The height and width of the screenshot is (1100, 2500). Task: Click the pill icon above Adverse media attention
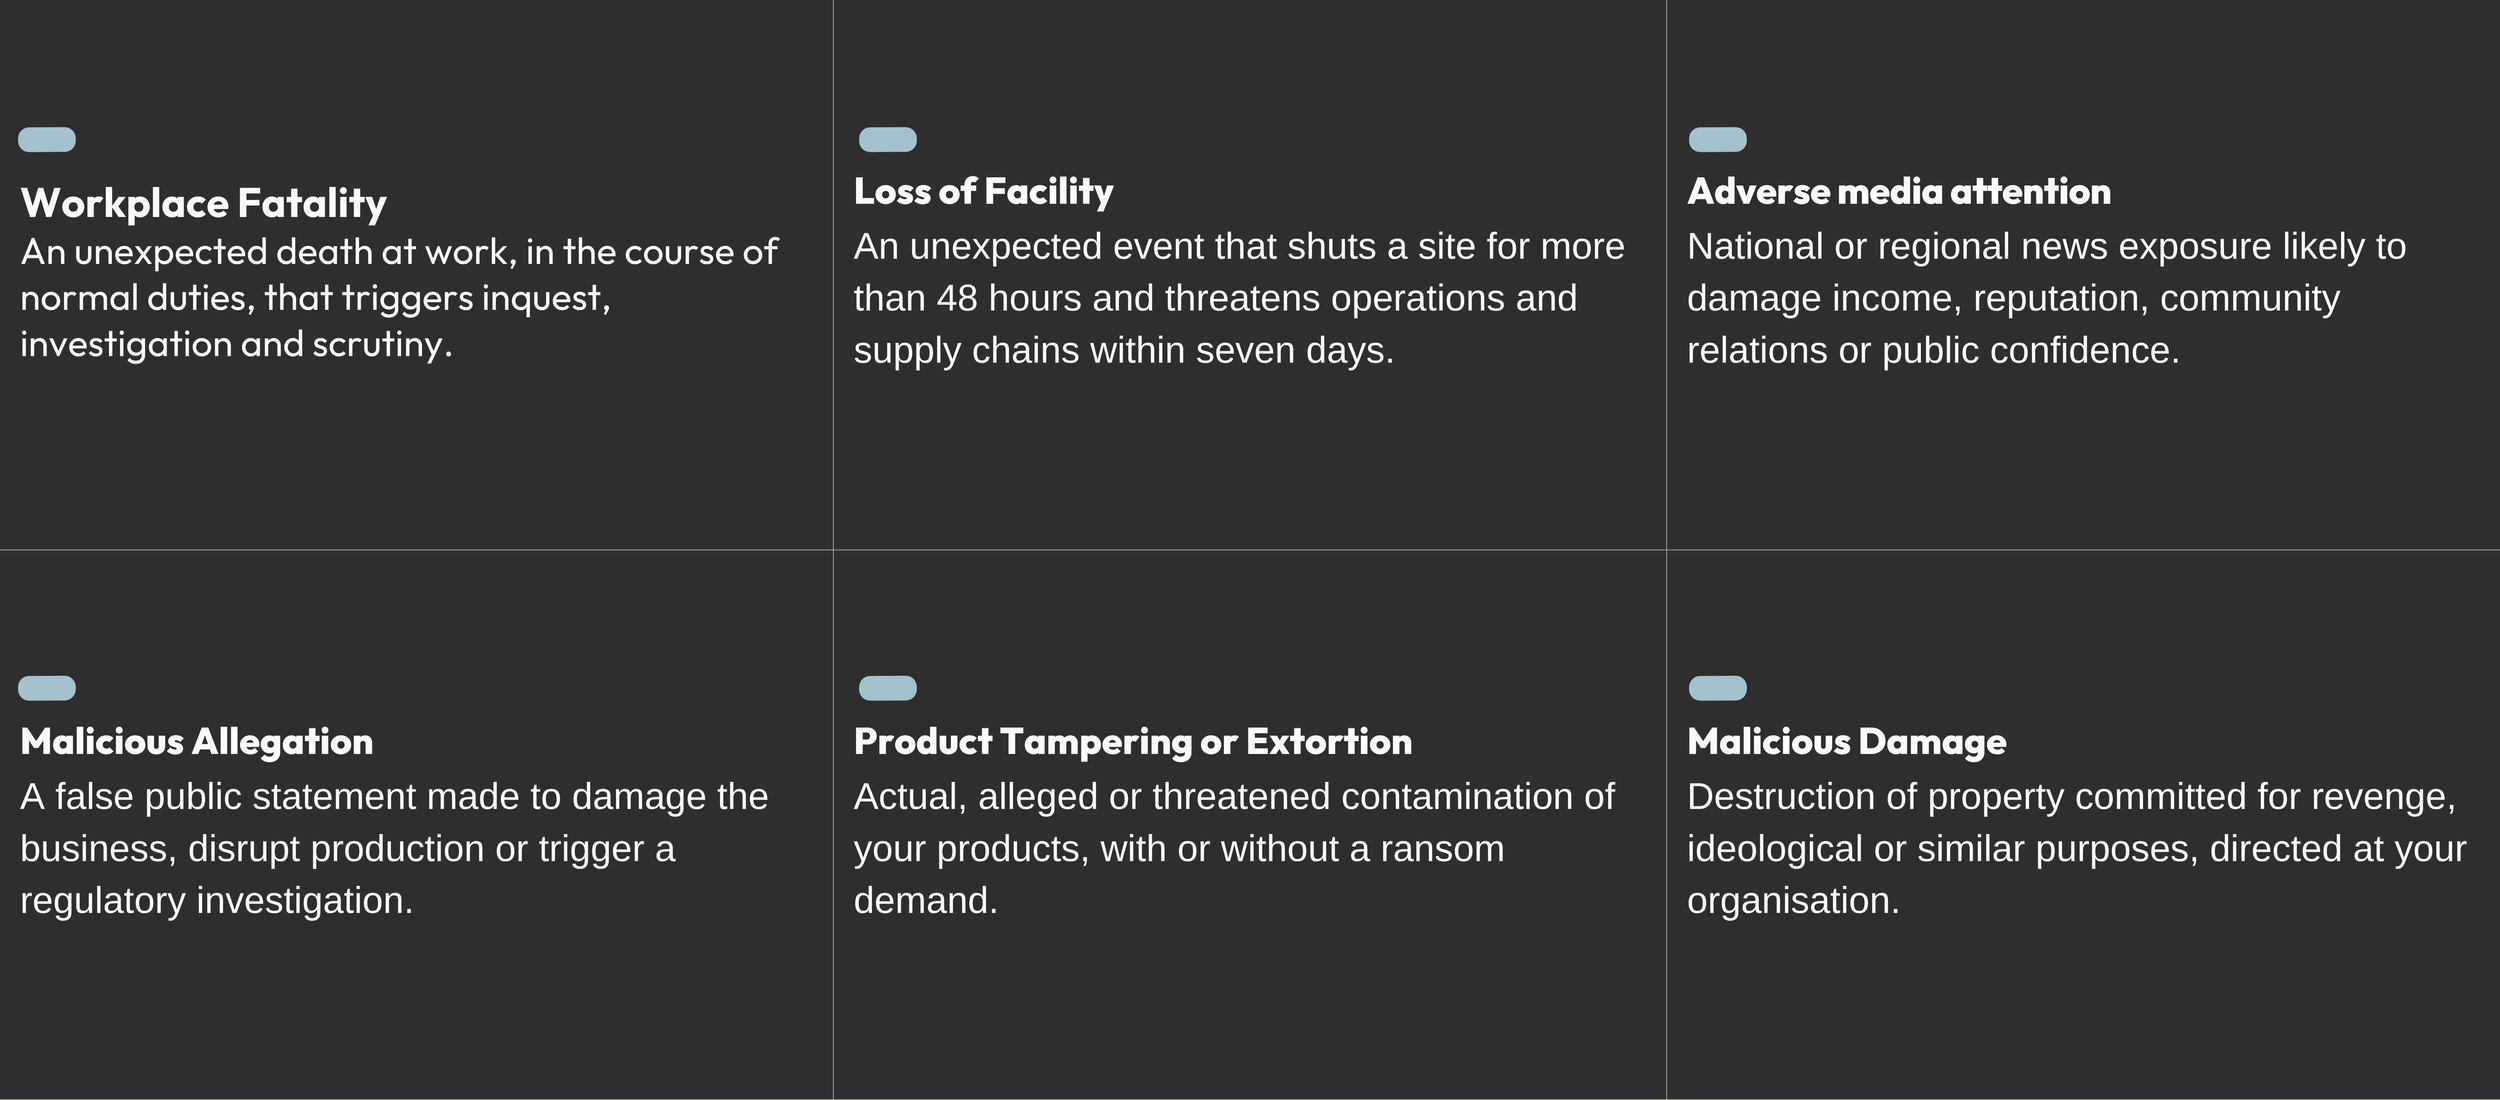(x=1718, y=140)
